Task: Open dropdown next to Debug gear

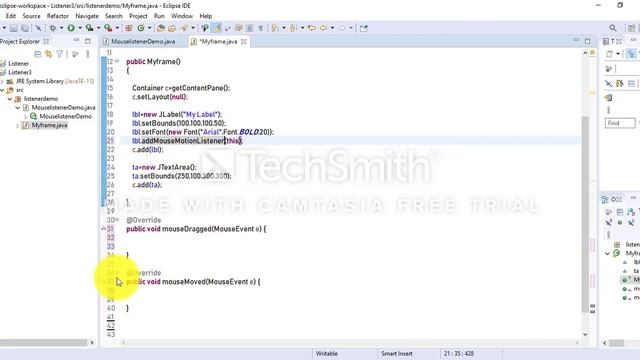Action: tap(62, 28)
